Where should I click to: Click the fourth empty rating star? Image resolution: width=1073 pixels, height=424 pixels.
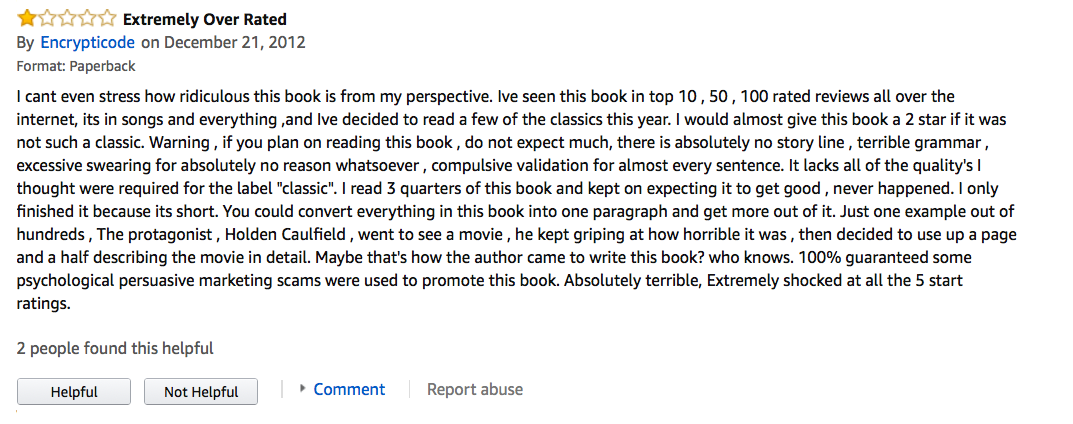(x=86, y=18)
